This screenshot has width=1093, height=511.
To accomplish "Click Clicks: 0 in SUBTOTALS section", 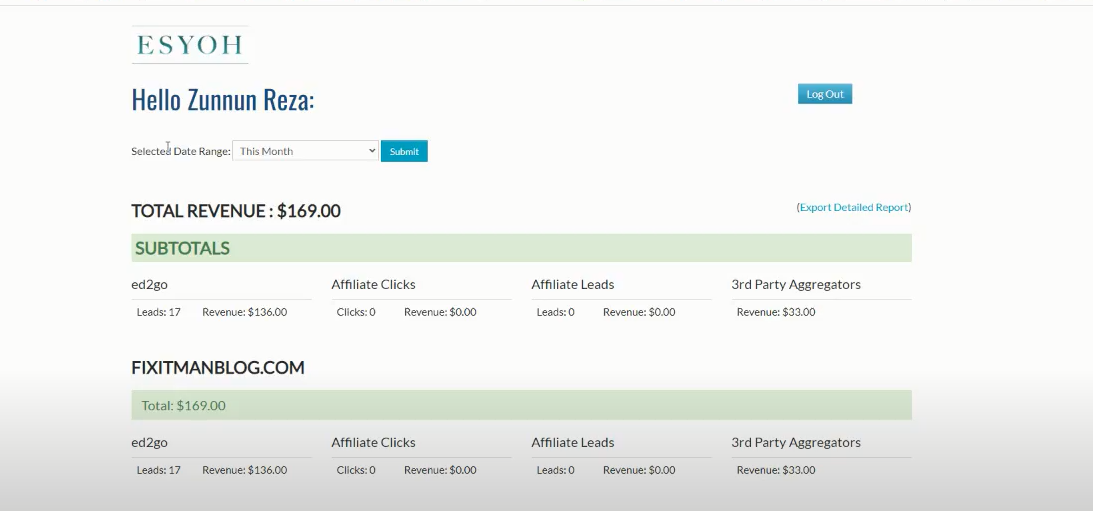I will (356, 312).
